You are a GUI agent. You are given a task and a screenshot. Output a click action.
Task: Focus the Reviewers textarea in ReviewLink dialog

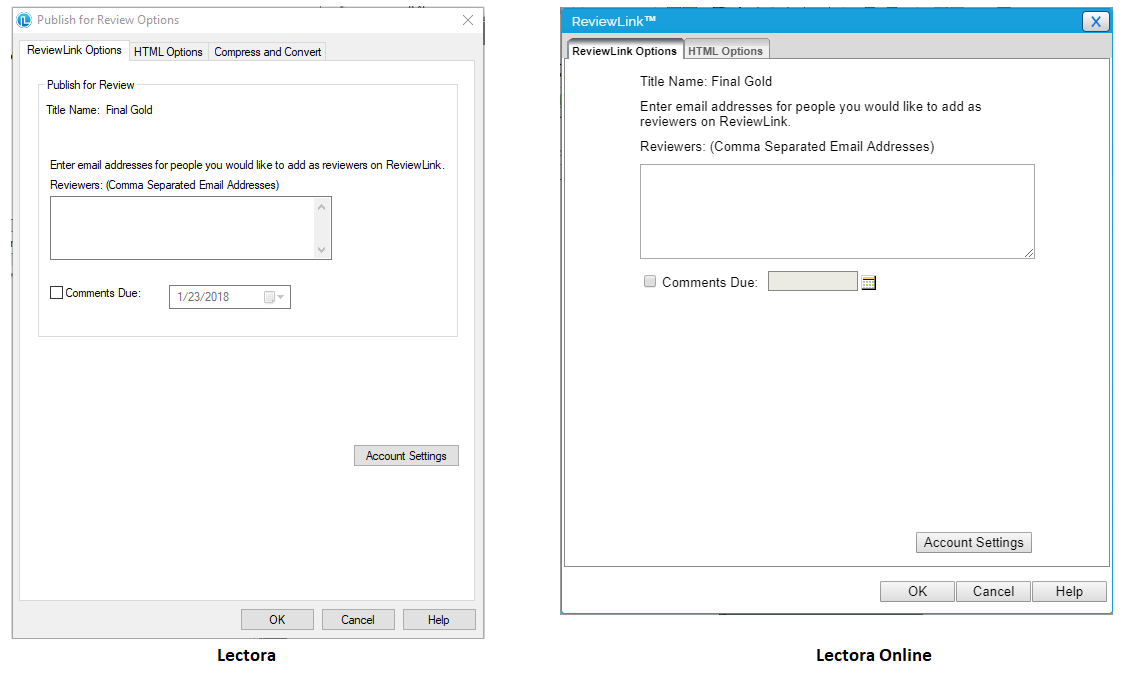coord(837,211)
